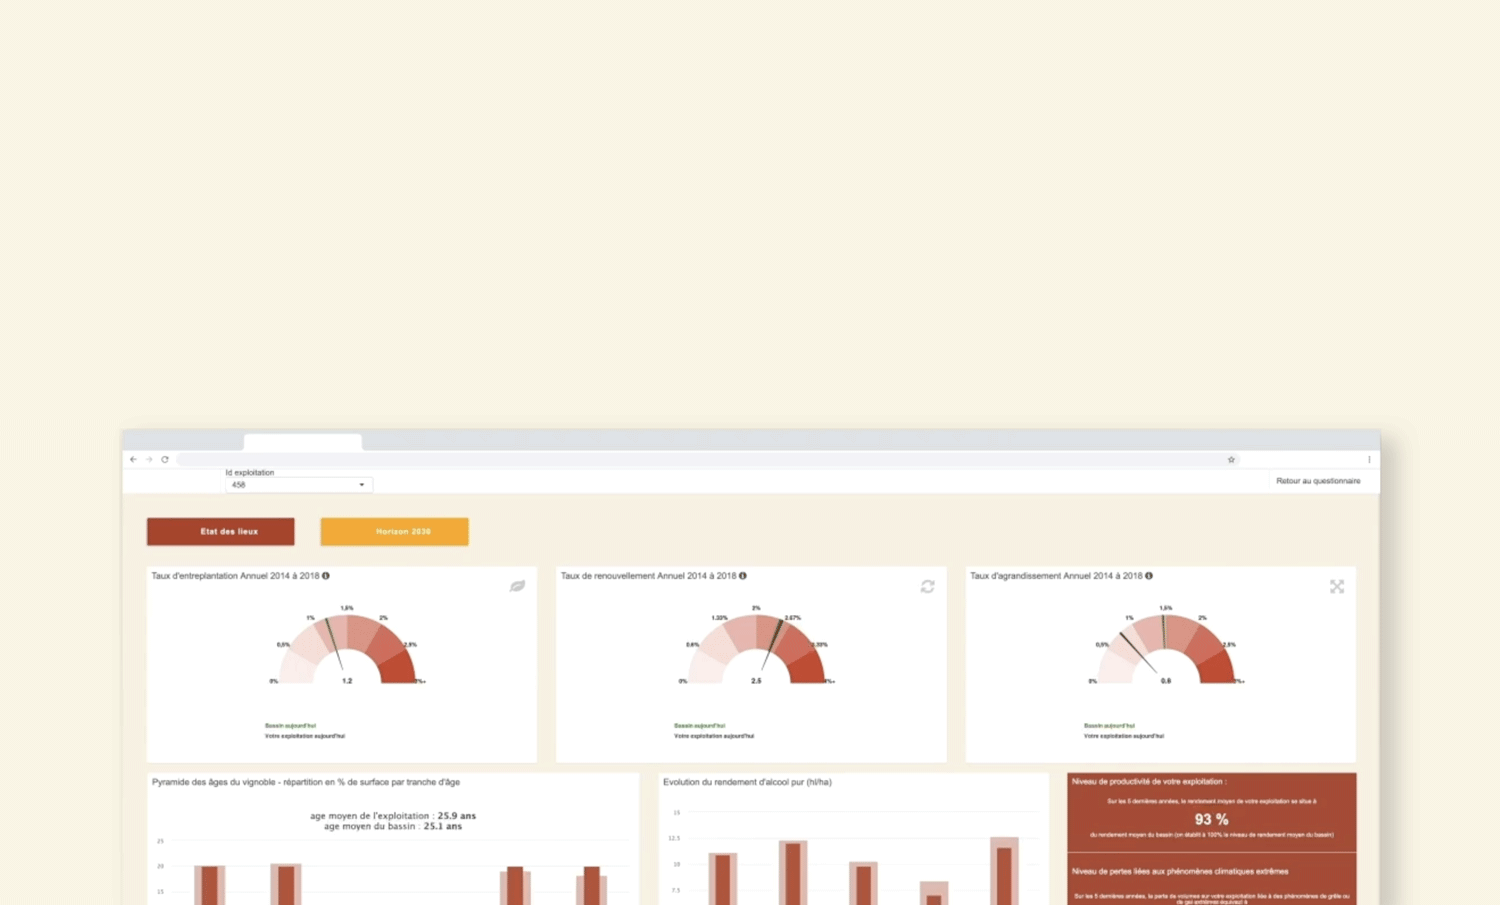
Task: Click the expand arrows icon in agrandissement card
Action: [x=1337, y=586]
